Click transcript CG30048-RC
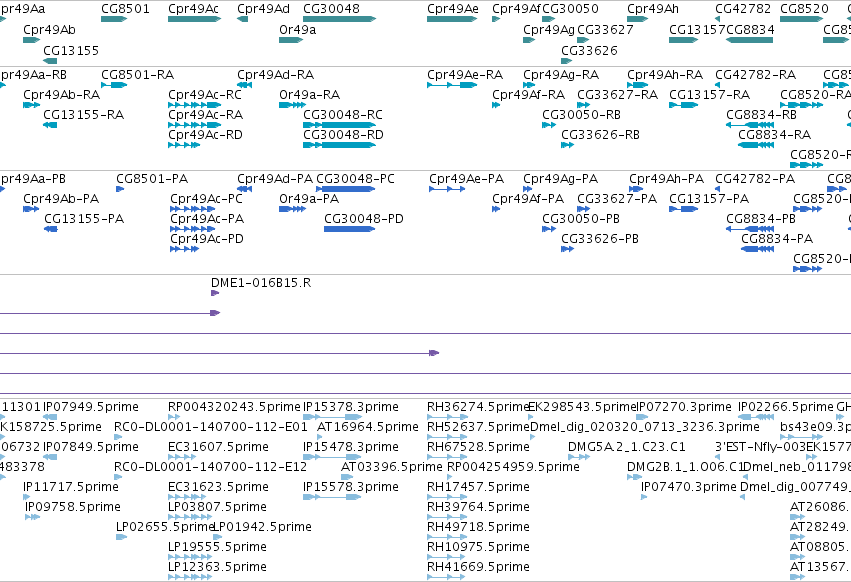This screenshot has height=582, width=851. (343, 115)
